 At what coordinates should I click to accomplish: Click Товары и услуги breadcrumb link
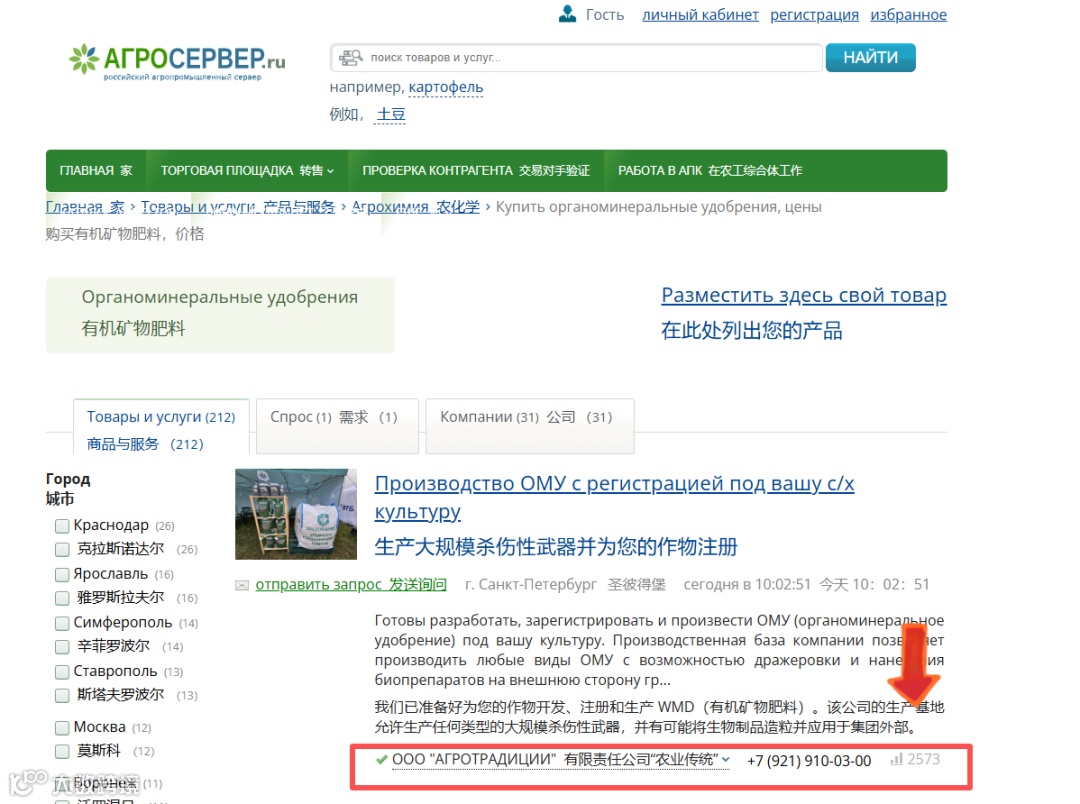pyautogui.click(x=238, y=207)
